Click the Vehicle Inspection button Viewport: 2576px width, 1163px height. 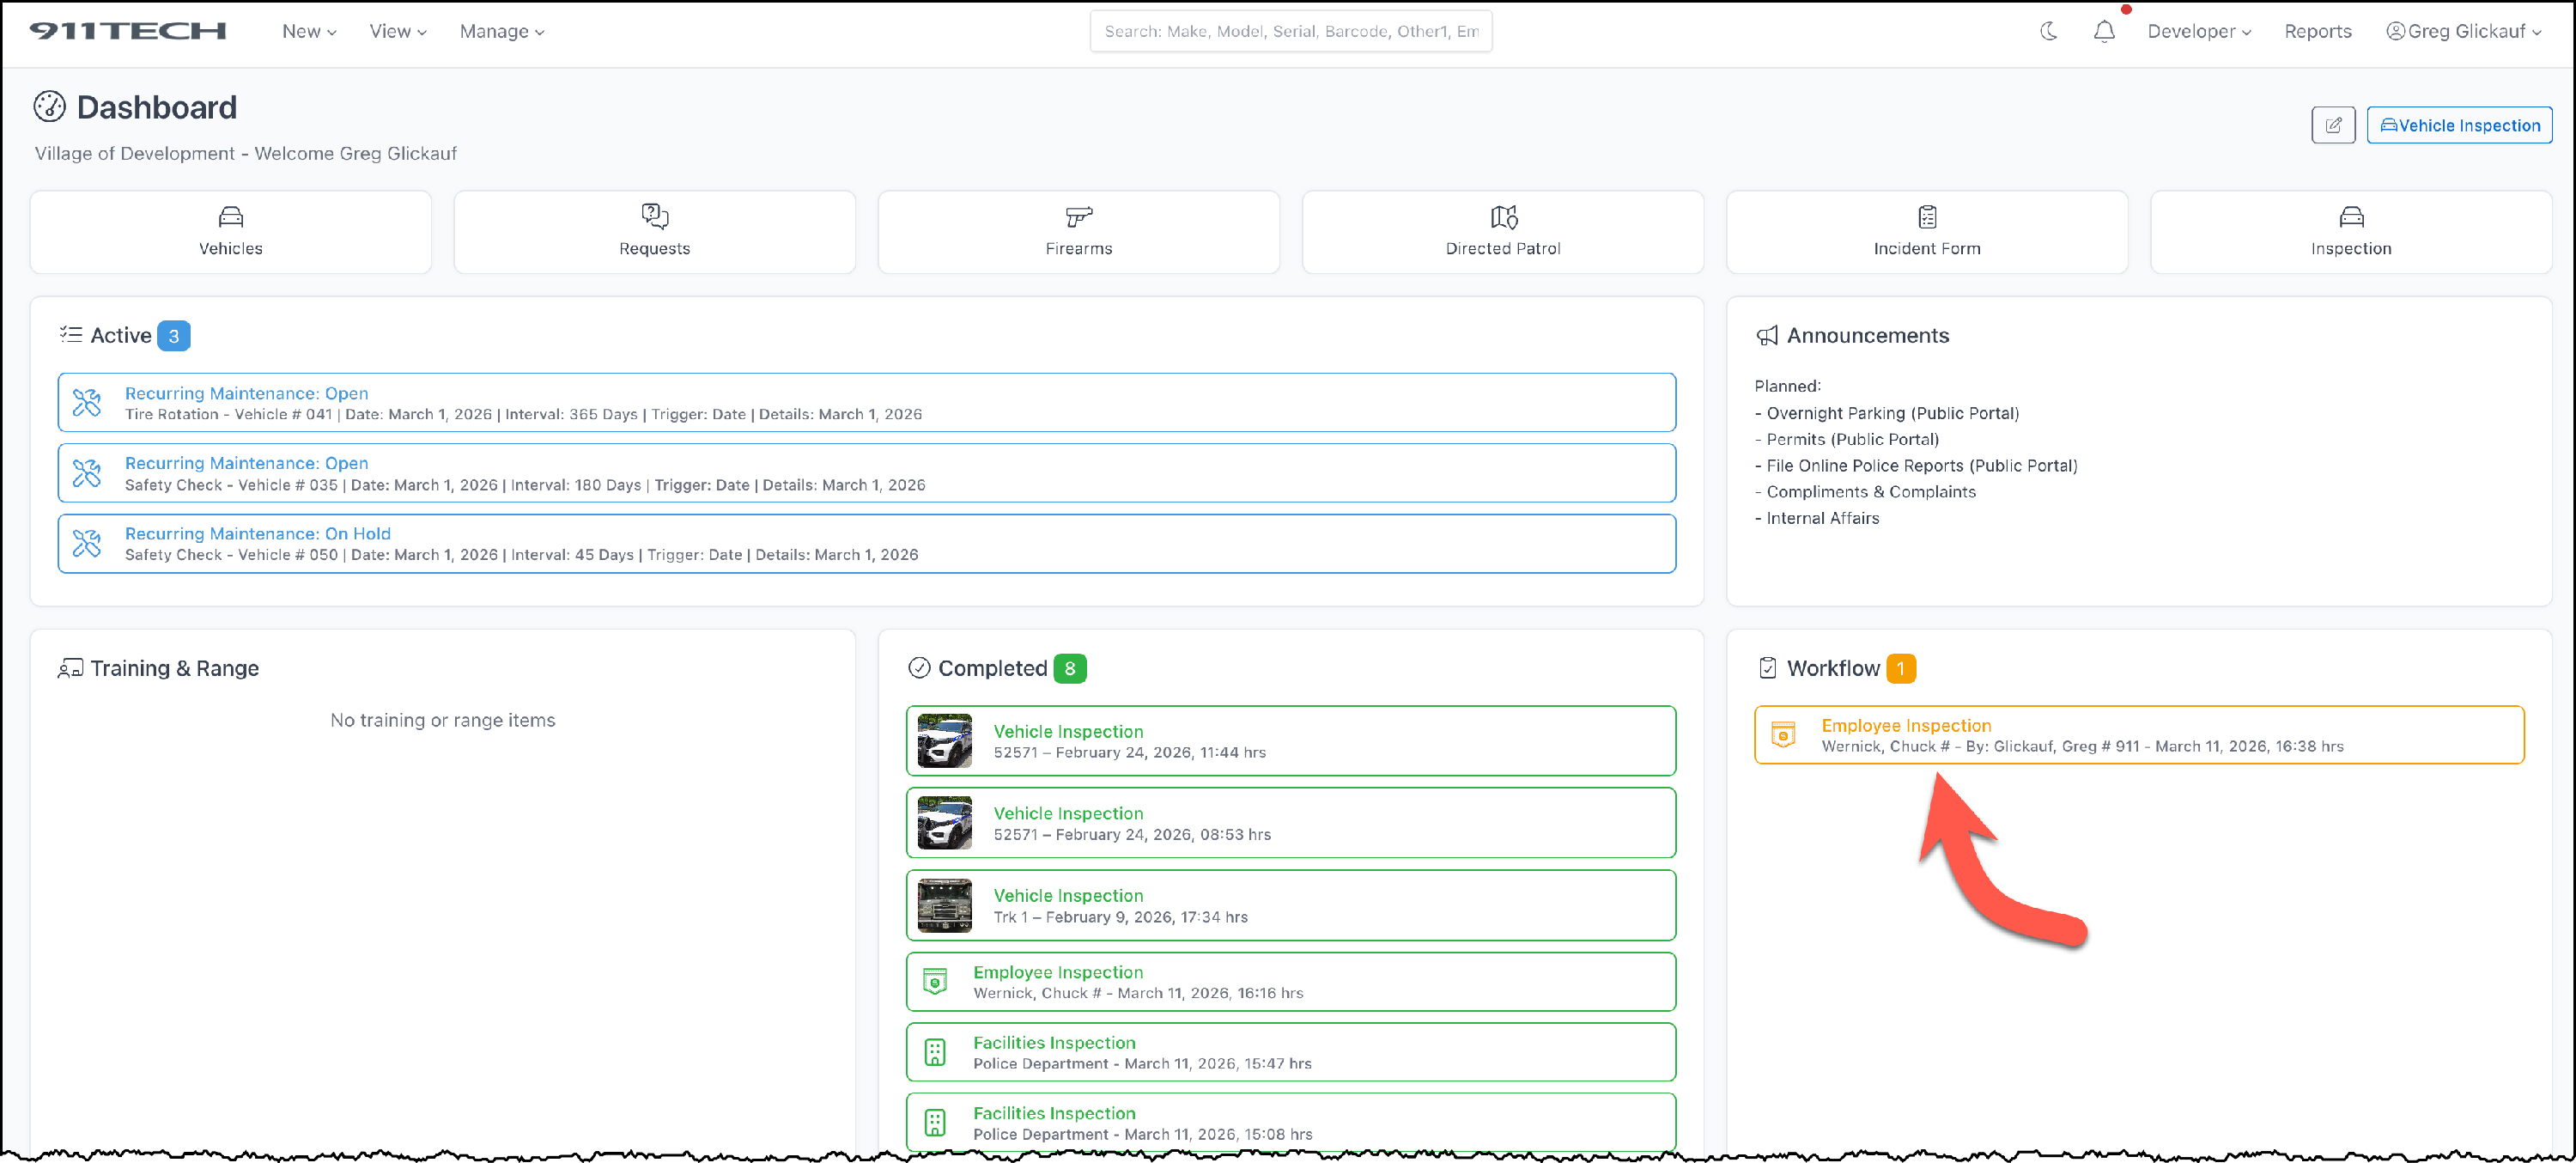click(2458, 125)
